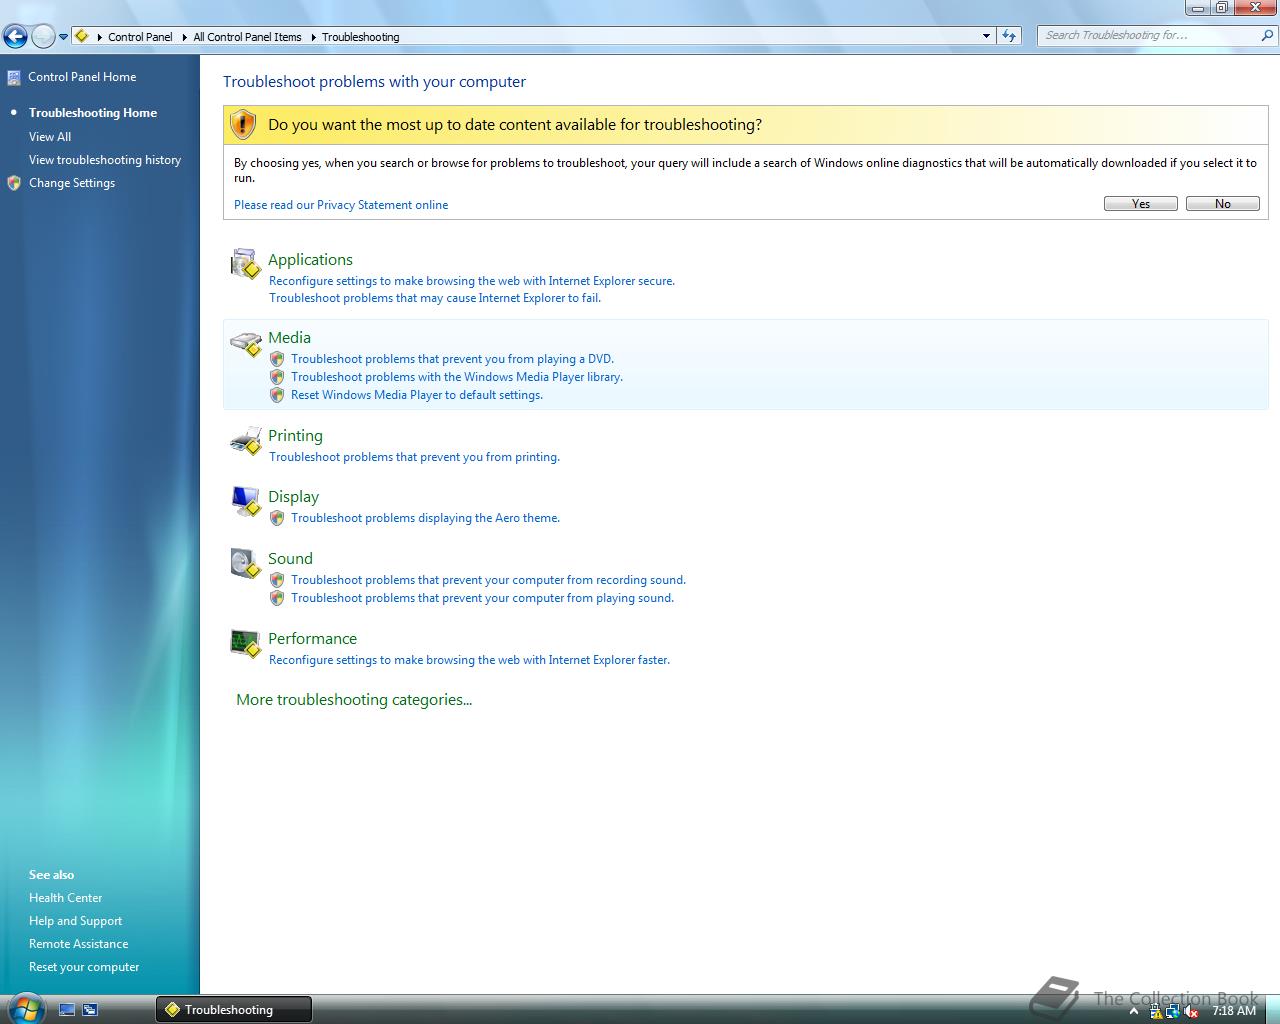The width and height of the screenshot is (1280, 1024).
Task: Open Change Settings
Action: (x=72, y=183)
